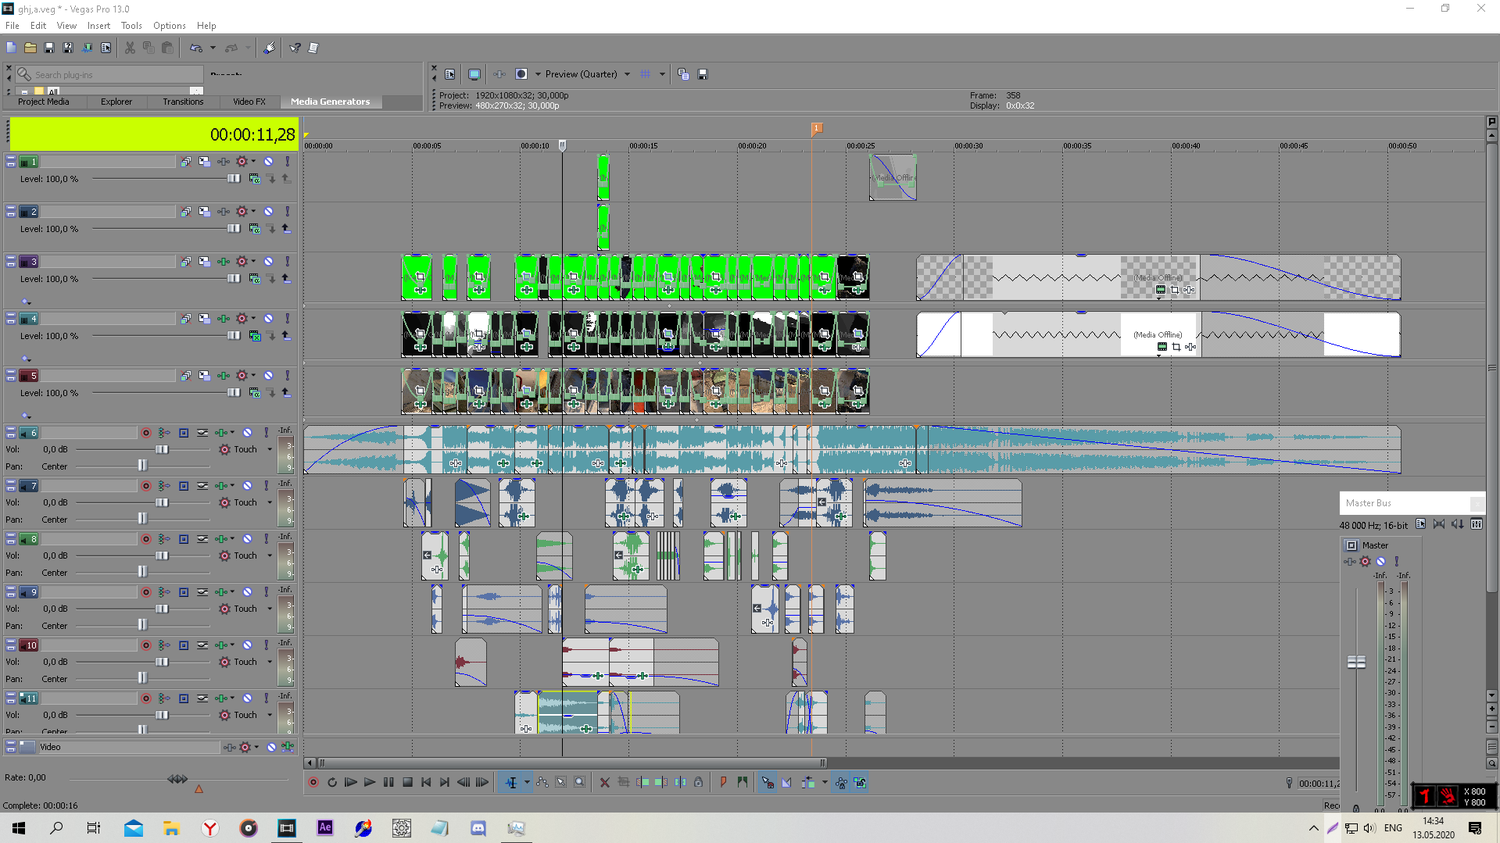Arm audio track 6 for record
This screenshot has height=843, width=1500.
pyautogui.click(x=146, y=433)
